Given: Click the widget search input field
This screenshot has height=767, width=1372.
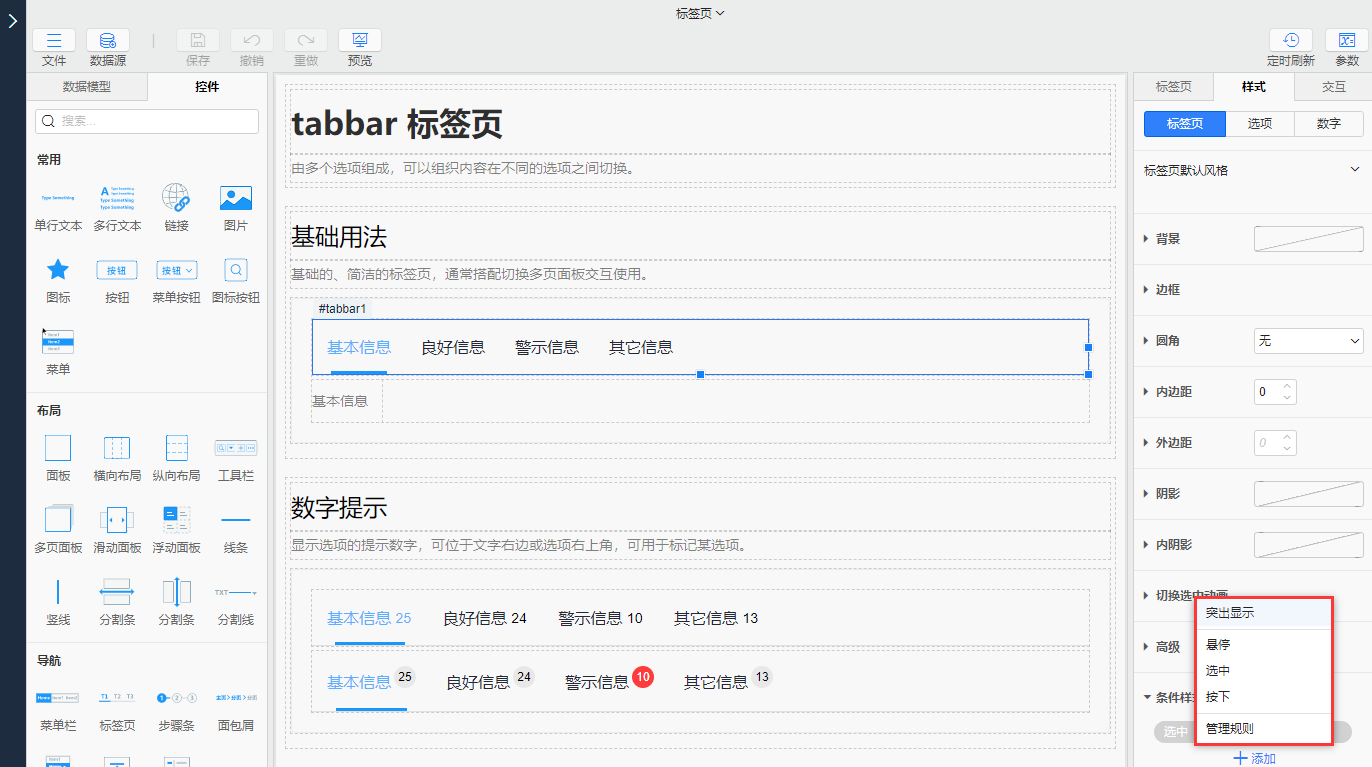Looking at the screenshot, I should point(147,121).
